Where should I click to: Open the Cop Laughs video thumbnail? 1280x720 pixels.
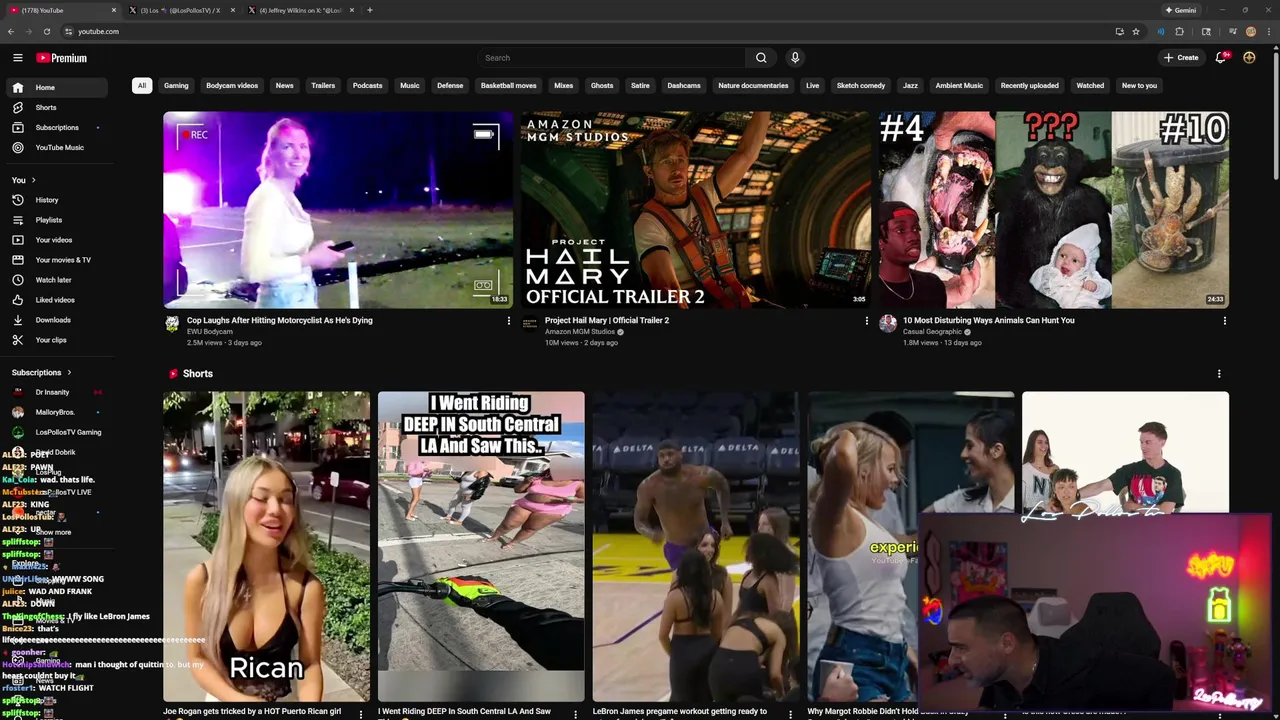338,210
